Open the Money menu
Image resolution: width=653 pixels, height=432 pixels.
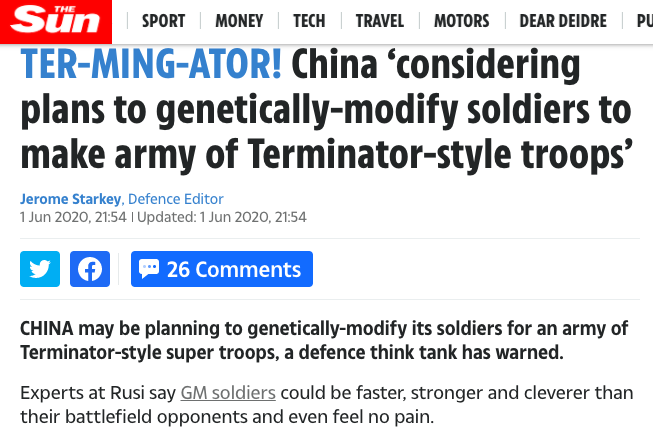(x=239, y=21)
